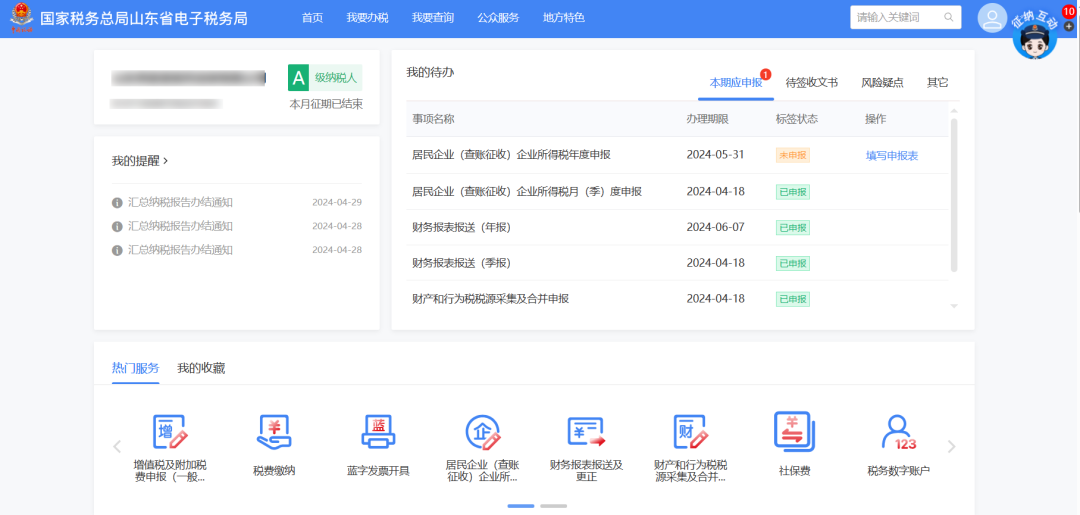Open 我要办税 menu
The width and height of the screenshot is (1080, 515).
tap(367, 18)
